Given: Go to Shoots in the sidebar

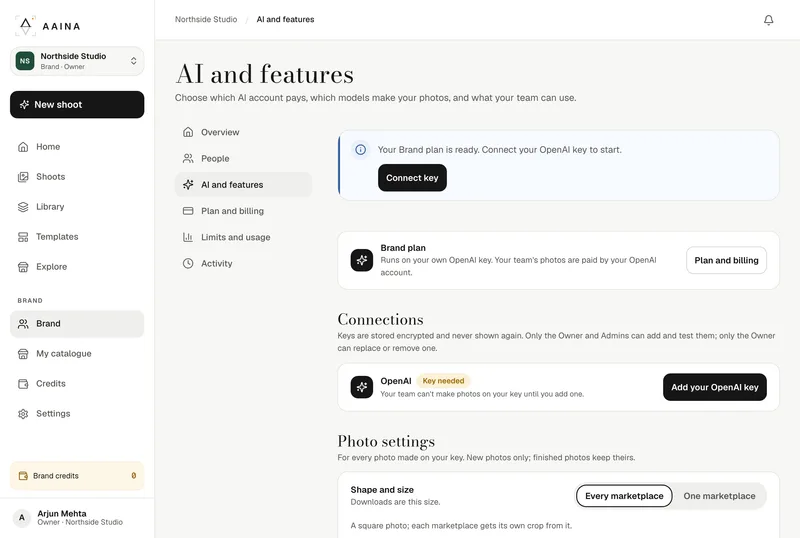Looking at the screenshot, I should (77, 177).
